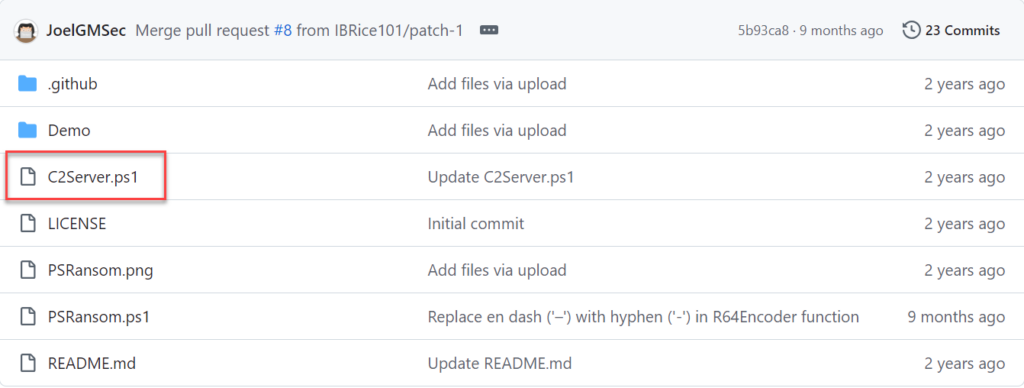Click the README.md file icon
1024x388 pixels.
(x=27, y=363)
